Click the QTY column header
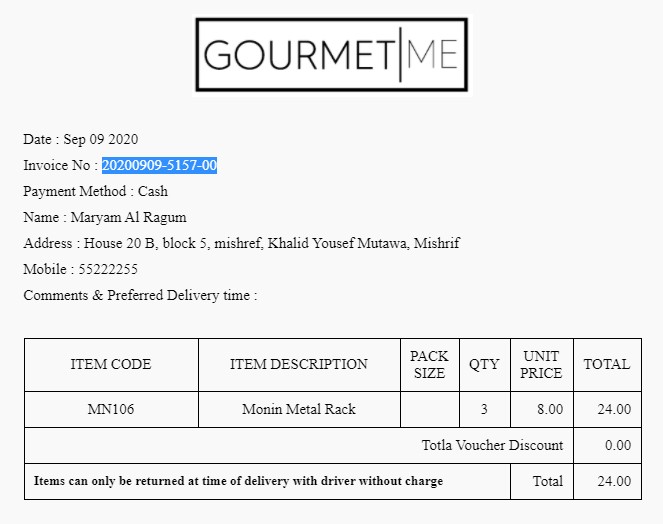The height and width of the screenshot is (524, 663). pyautogui.click(x=484, y=364)
